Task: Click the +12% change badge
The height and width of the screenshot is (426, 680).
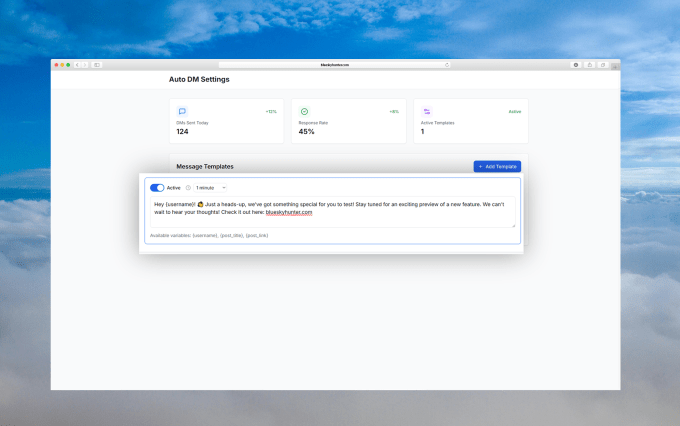Action: [x=271, y=111]
